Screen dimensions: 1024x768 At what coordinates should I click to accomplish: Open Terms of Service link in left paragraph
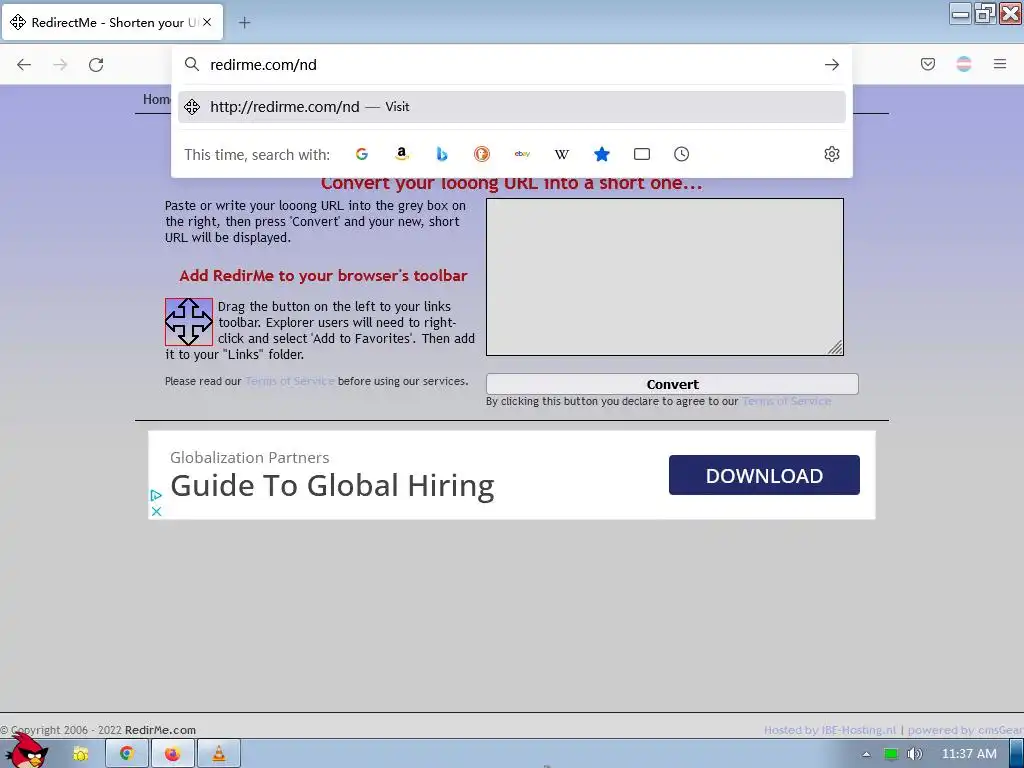pyautogui.click(x=289, y=381)
